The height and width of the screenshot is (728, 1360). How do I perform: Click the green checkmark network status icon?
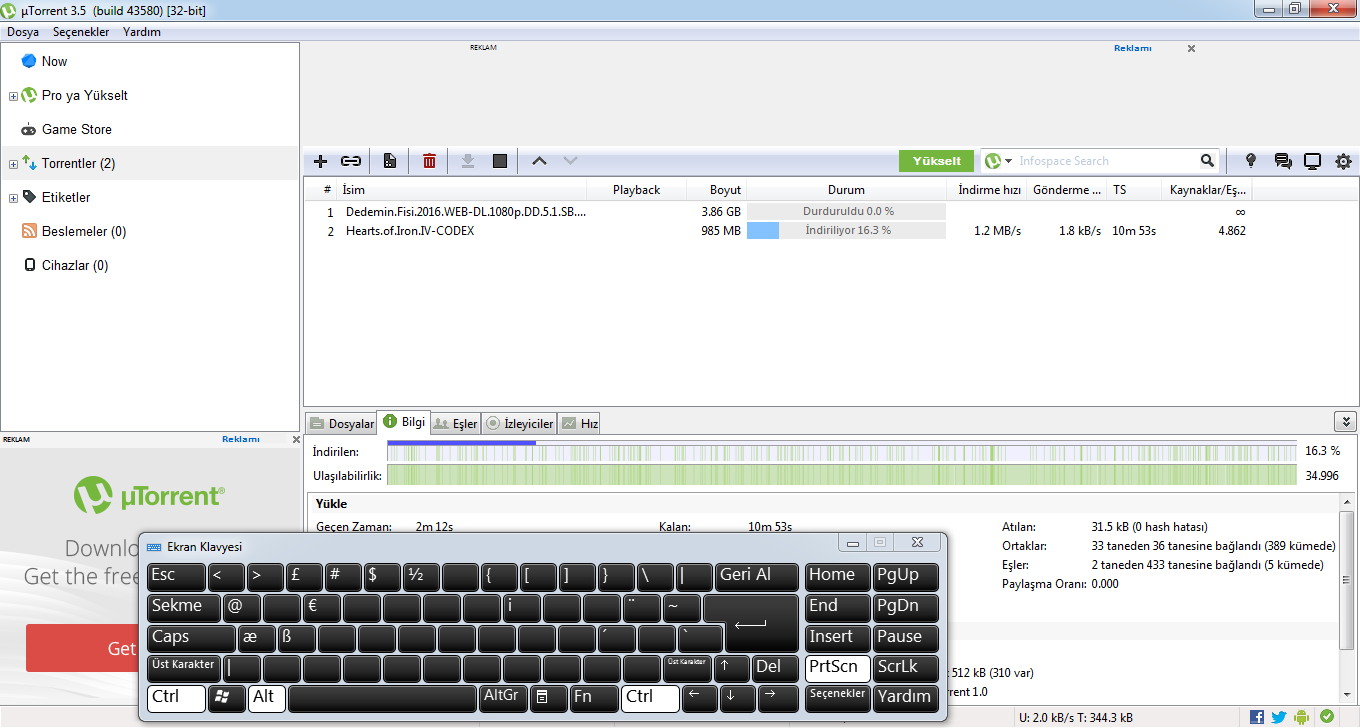[x=1326, y=717]
